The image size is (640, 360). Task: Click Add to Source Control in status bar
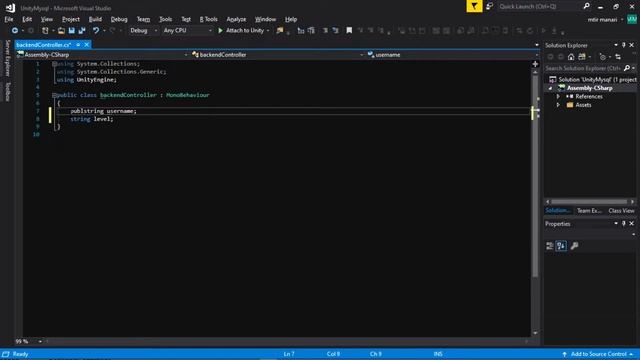click(x=598, y=354)
